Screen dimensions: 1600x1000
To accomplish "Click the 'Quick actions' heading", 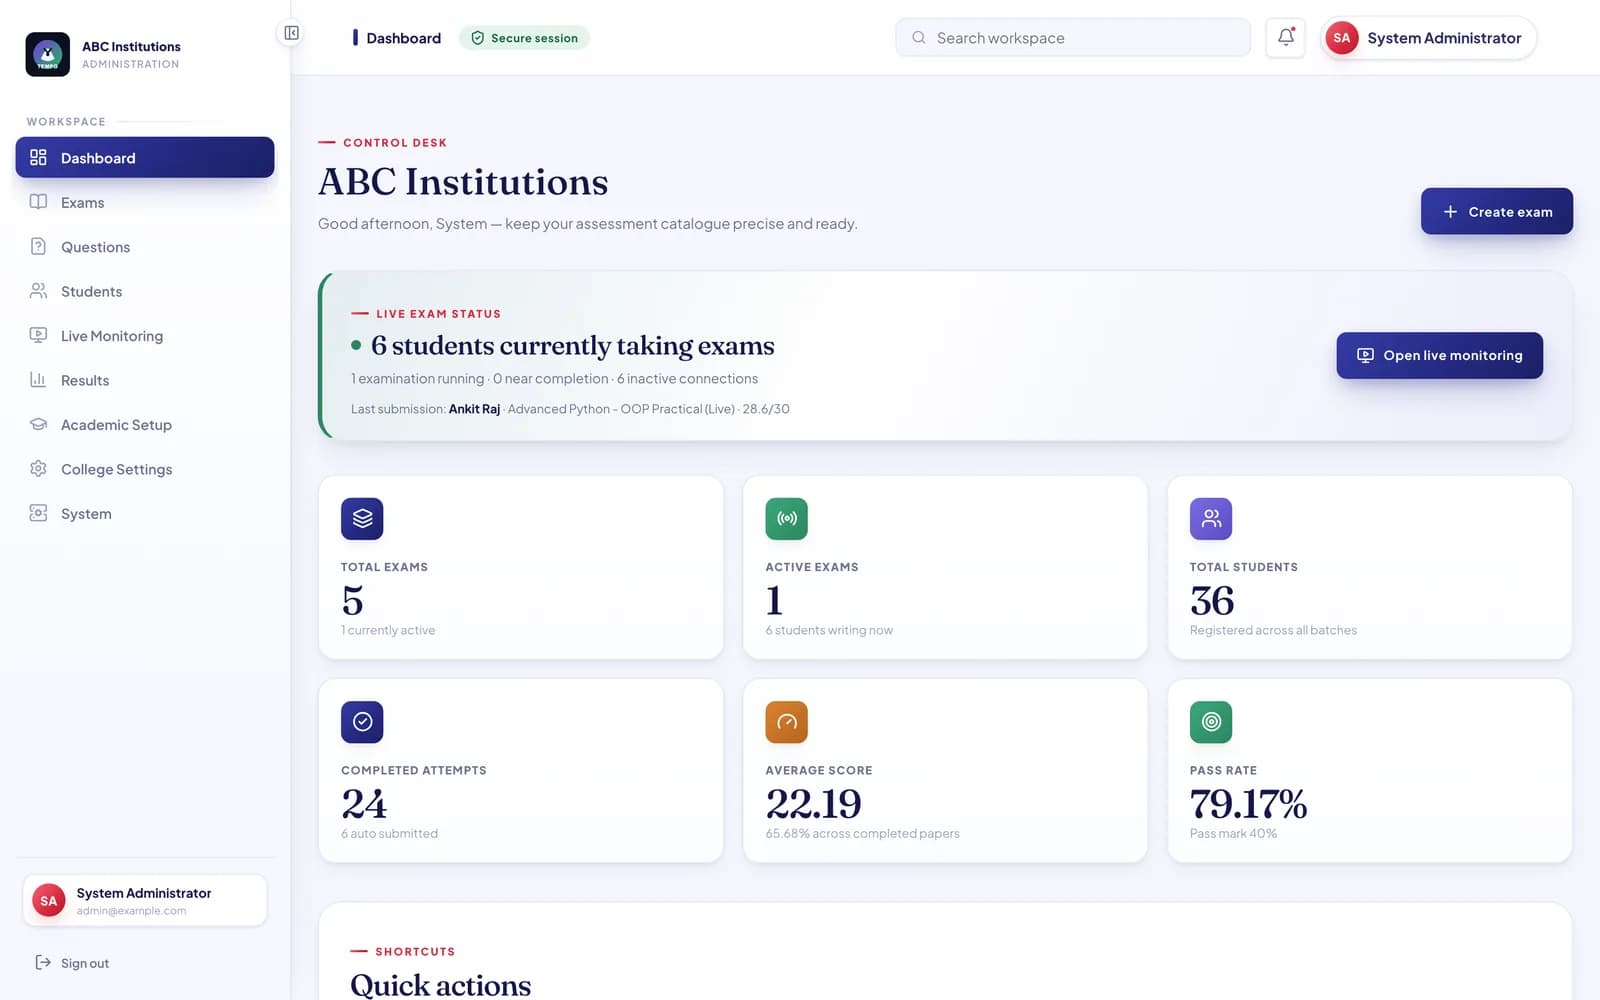I will point(441,985).
